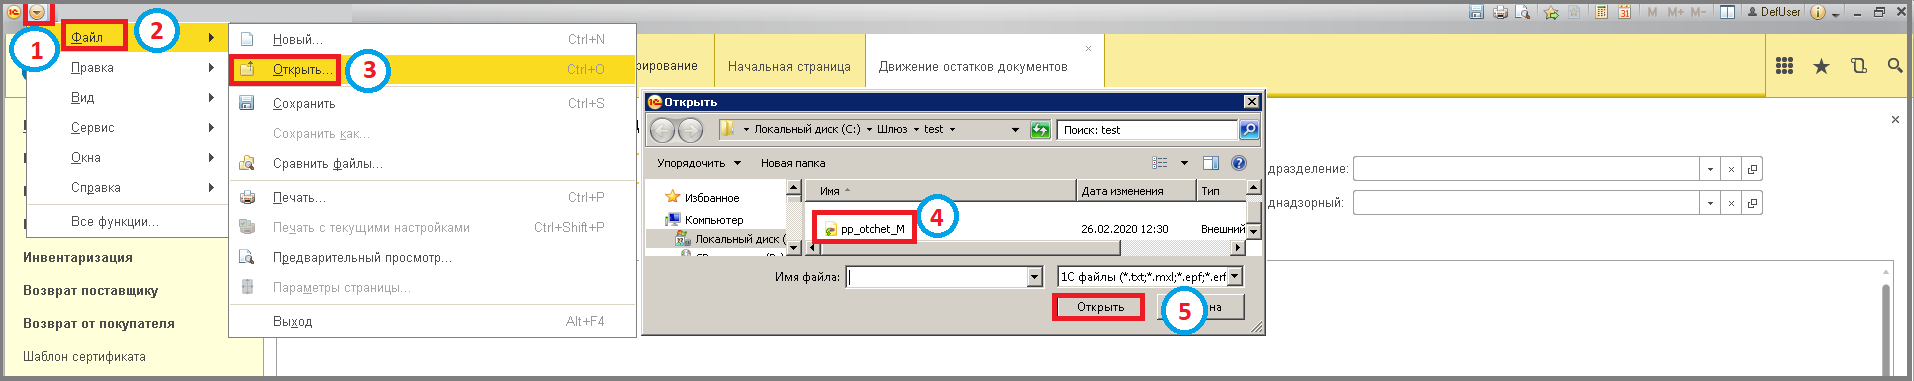Click the printer icon in the top toolbar

(1500, 12)
